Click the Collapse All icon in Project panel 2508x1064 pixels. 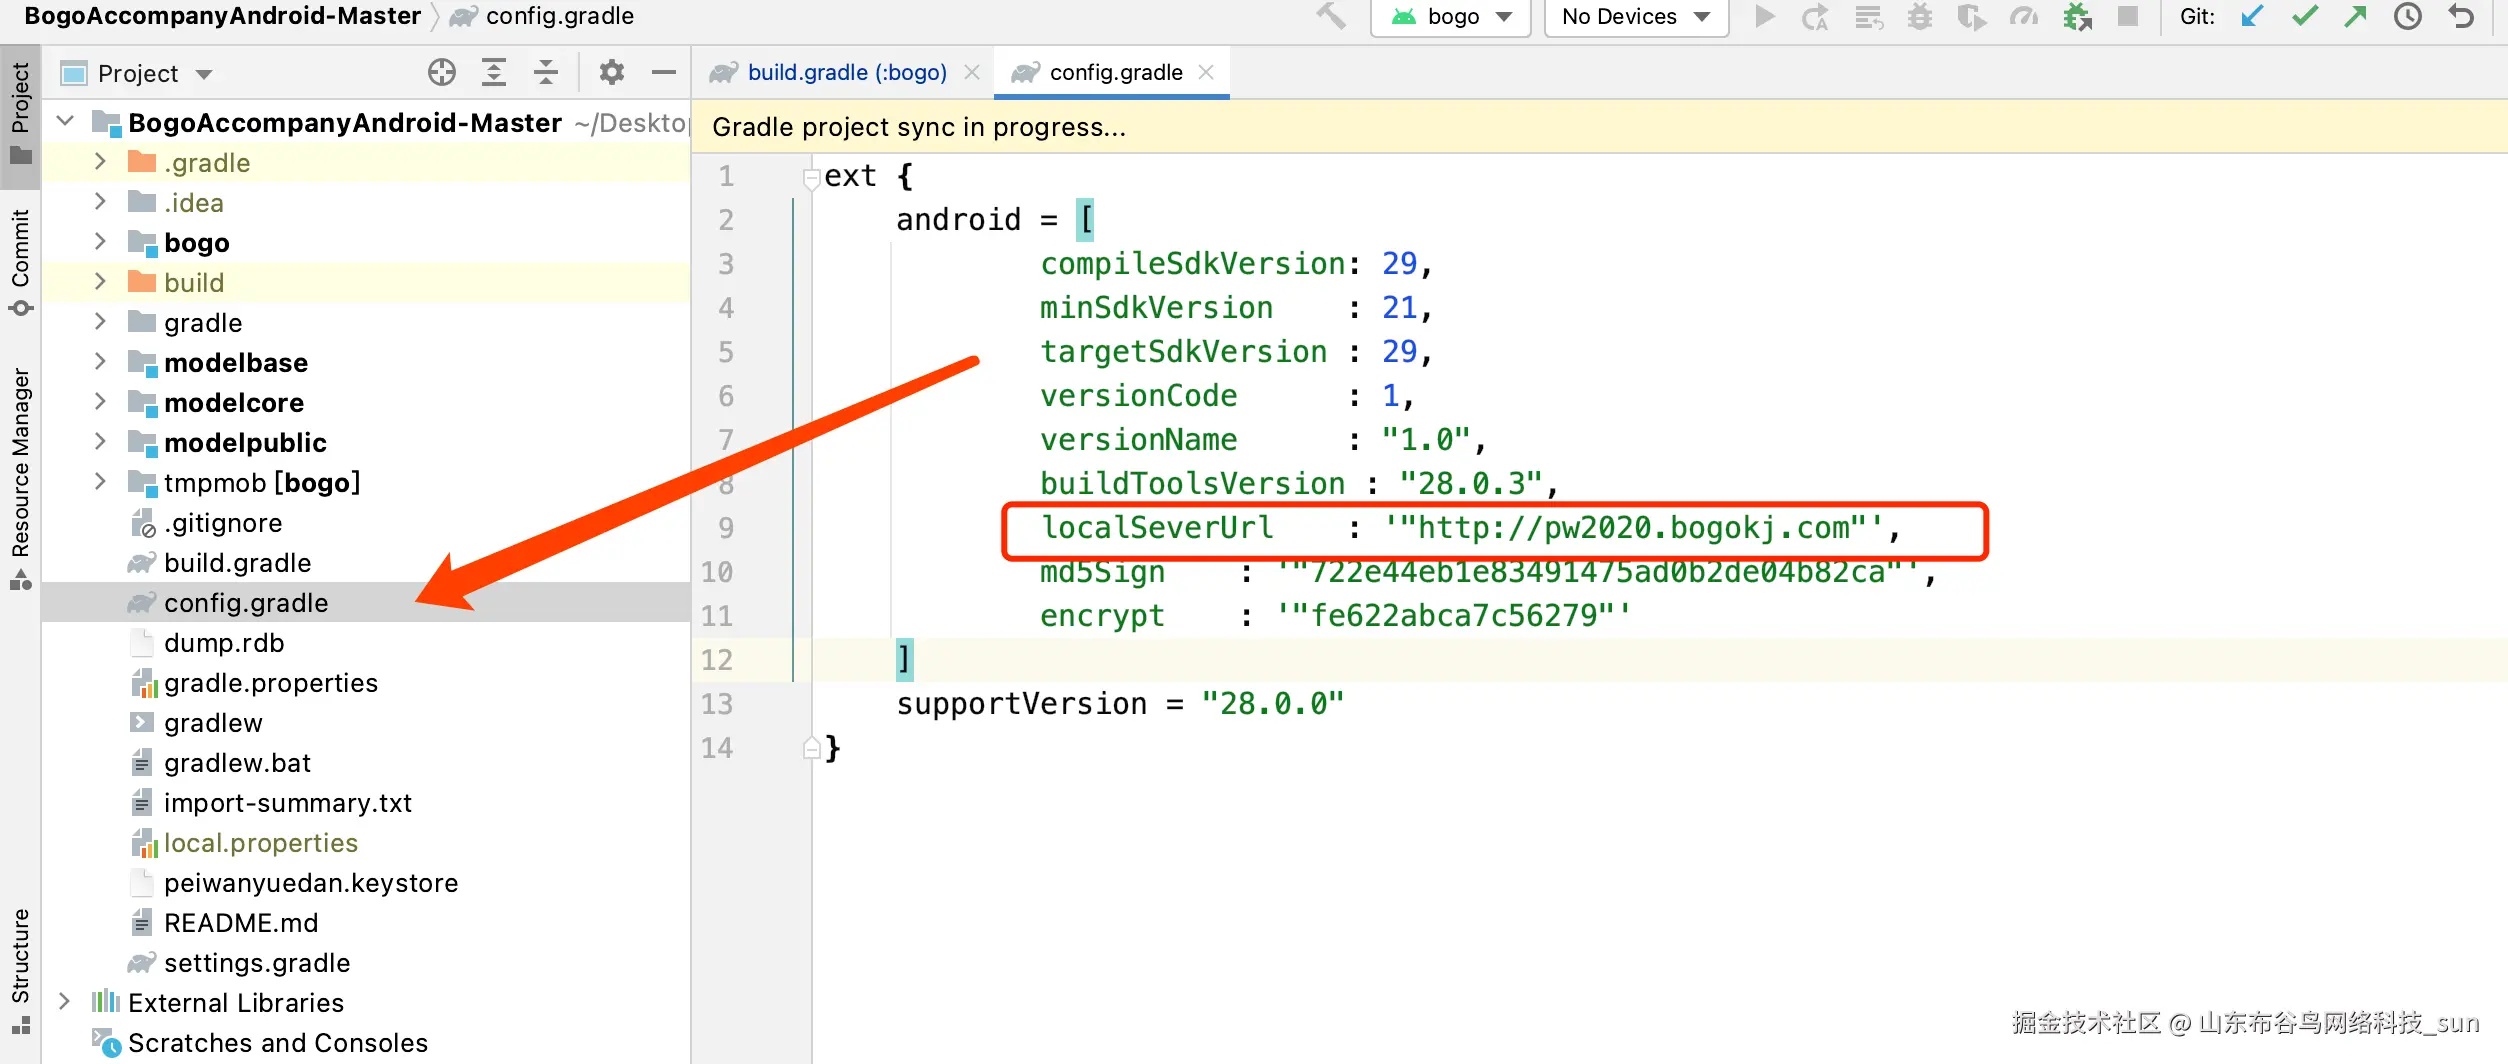coord(546,72)
